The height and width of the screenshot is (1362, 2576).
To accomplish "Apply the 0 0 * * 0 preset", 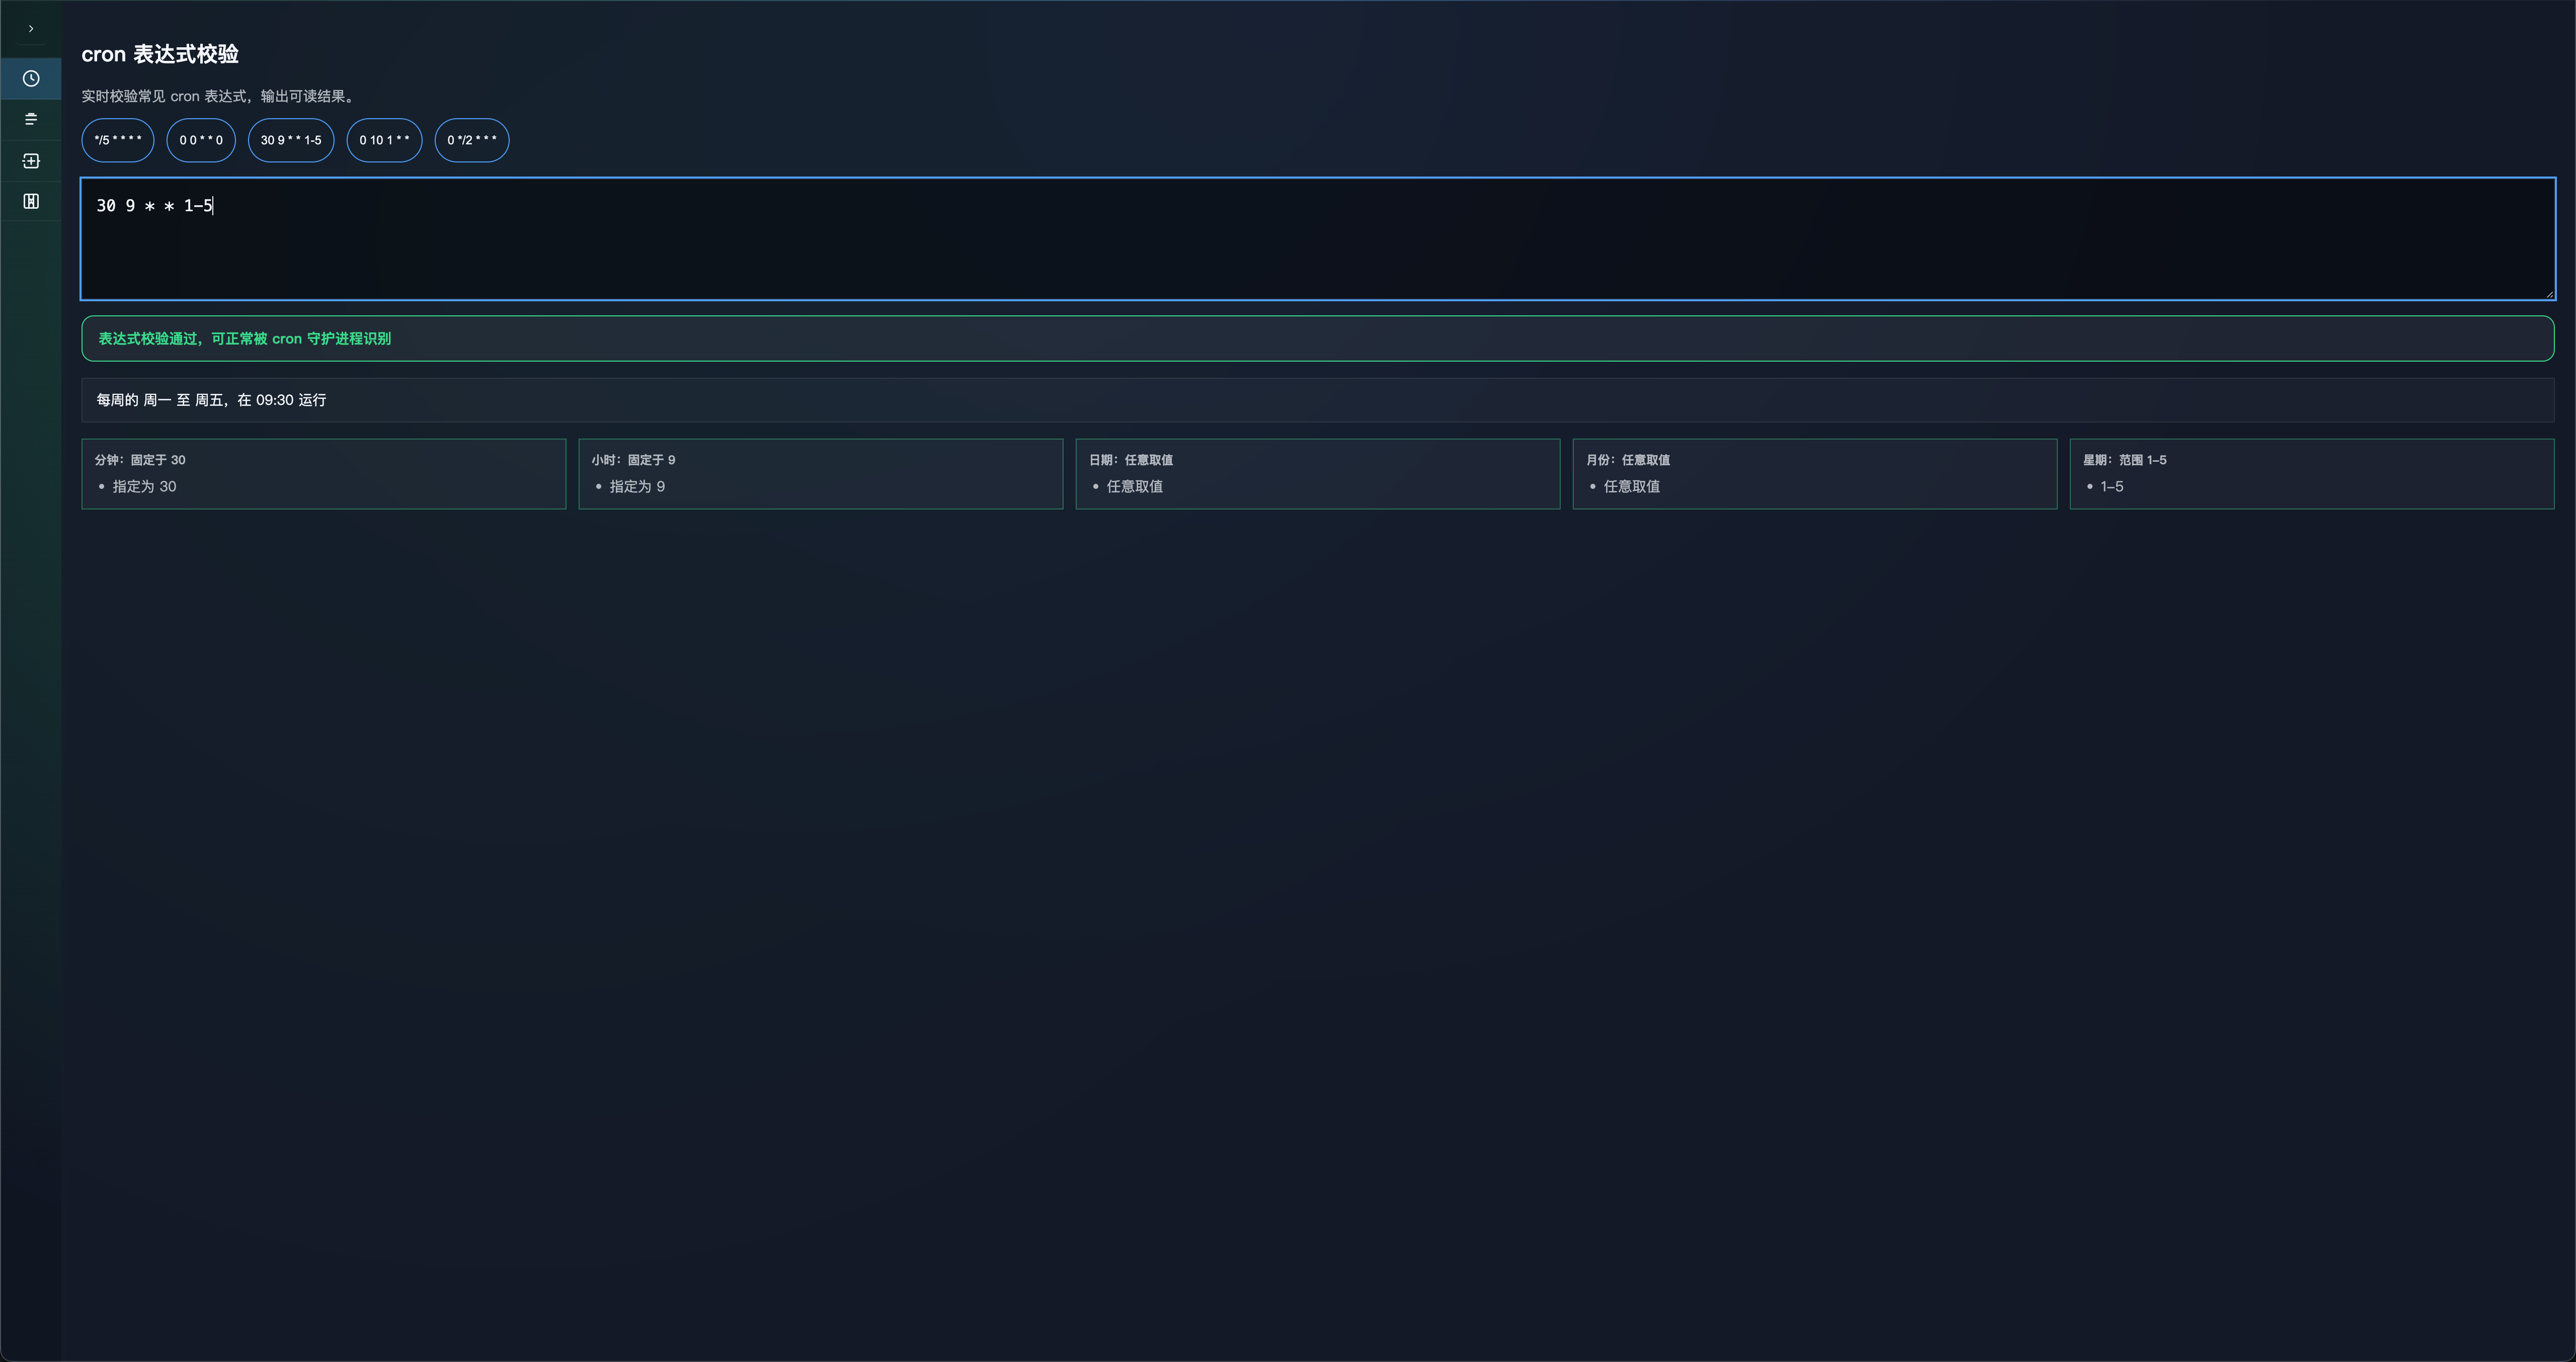I will (x=201, y=140).
